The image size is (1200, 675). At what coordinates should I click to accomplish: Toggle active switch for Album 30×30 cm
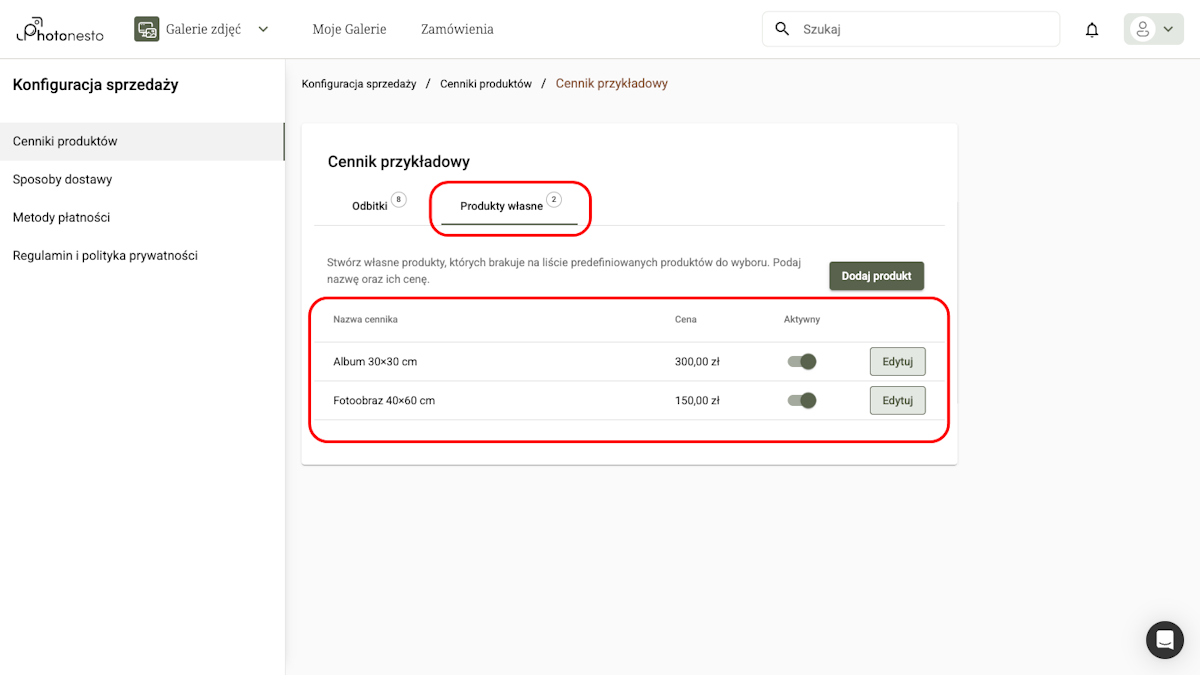802,362
